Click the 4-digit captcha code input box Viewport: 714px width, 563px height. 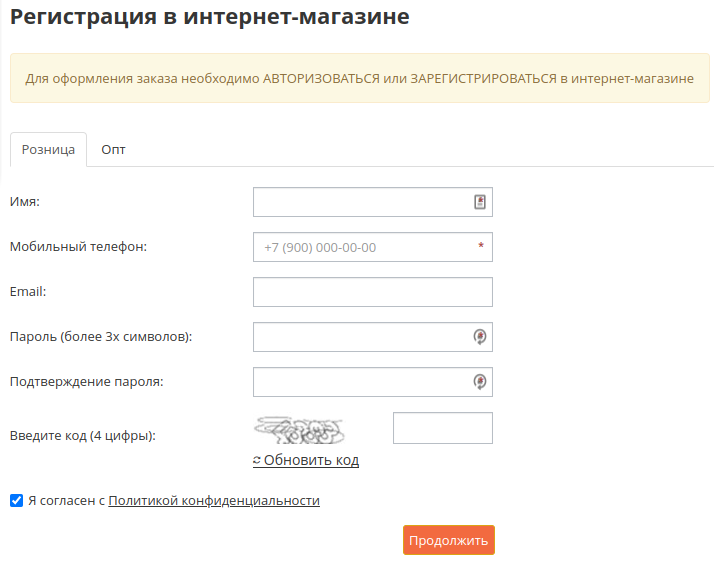(x=443, y=428)
